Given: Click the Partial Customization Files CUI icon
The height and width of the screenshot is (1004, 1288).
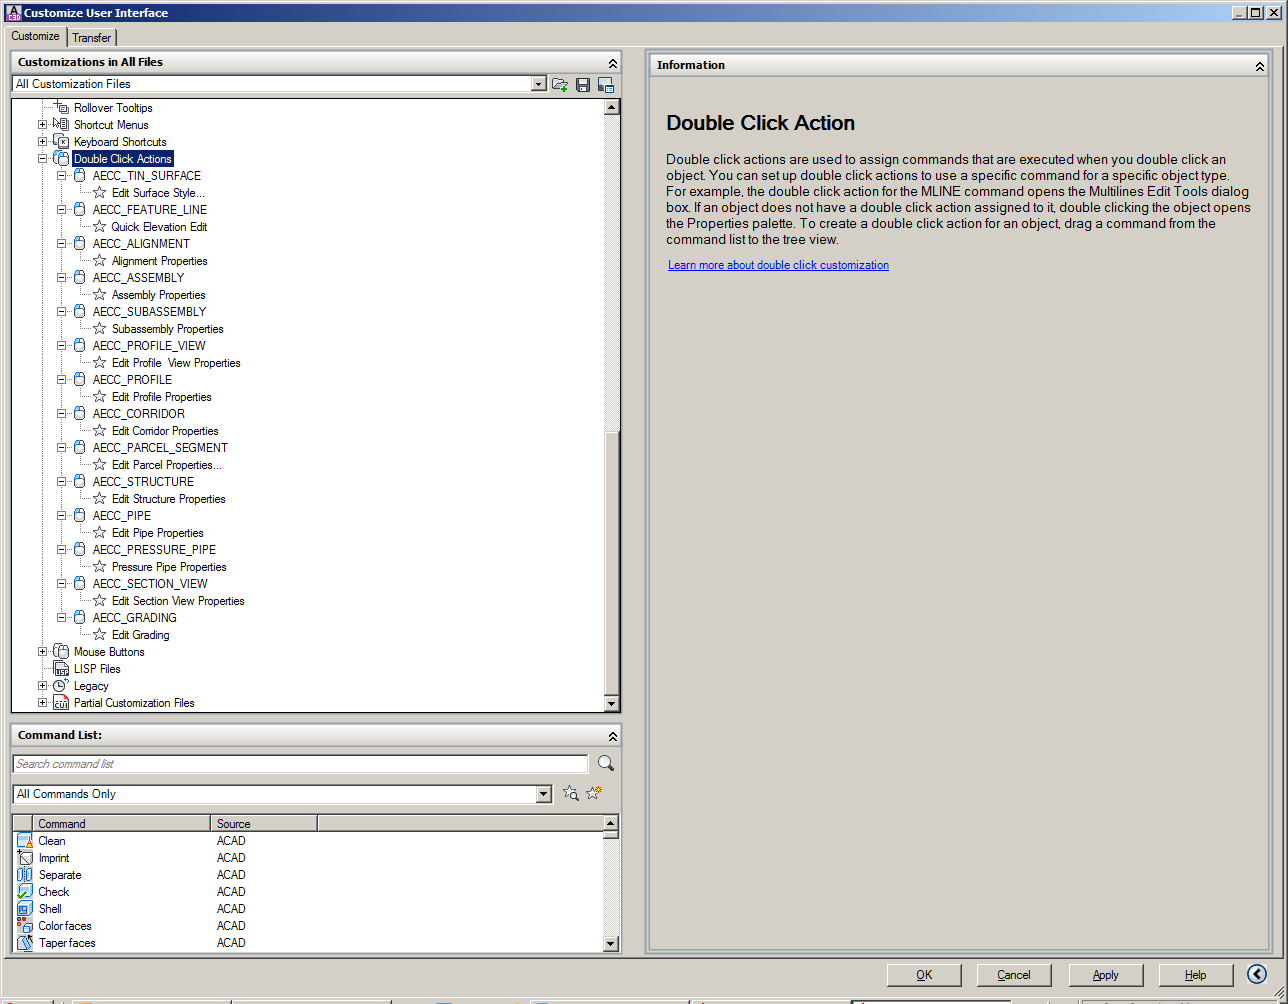Looking at the screenshot, I should point(61,703).
